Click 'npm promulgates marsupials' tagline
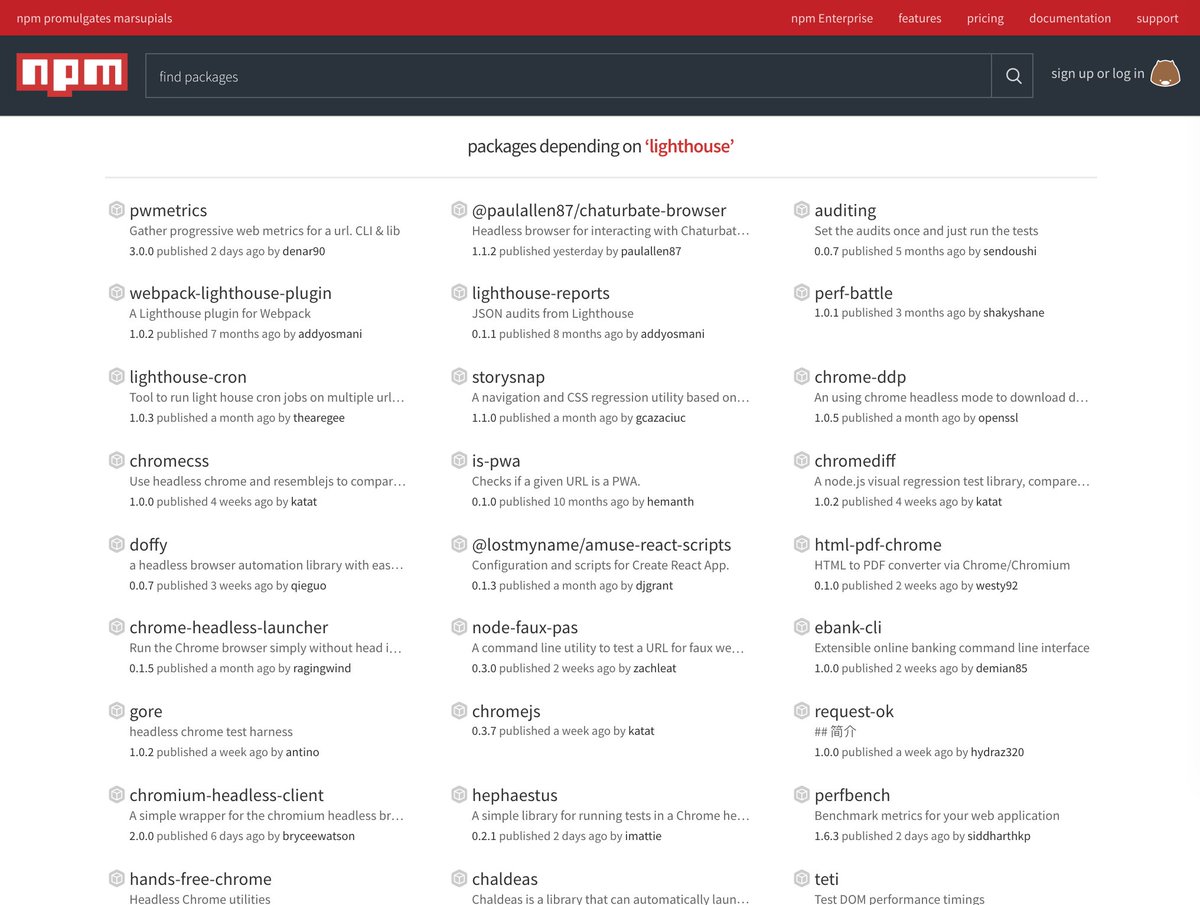Screen dimensions: 1200x905 (94, 18)
